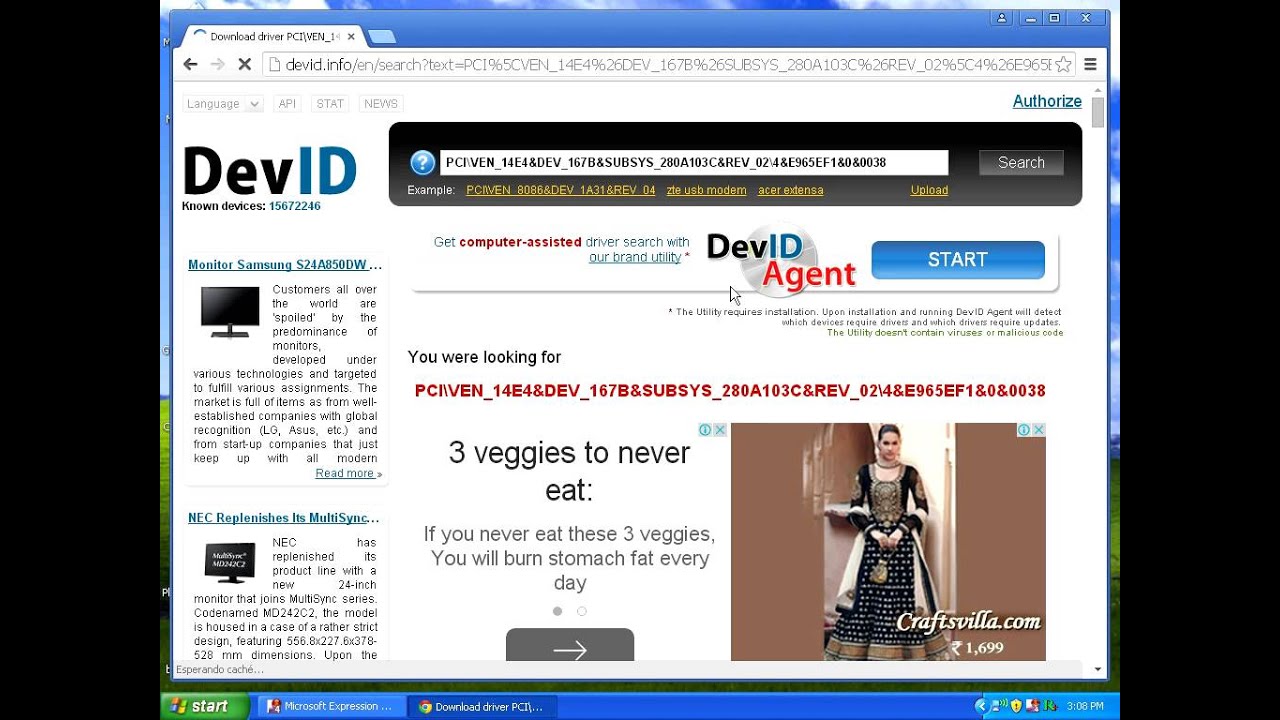
Task: Click the red searched device ID text
Action: point(730,391)
